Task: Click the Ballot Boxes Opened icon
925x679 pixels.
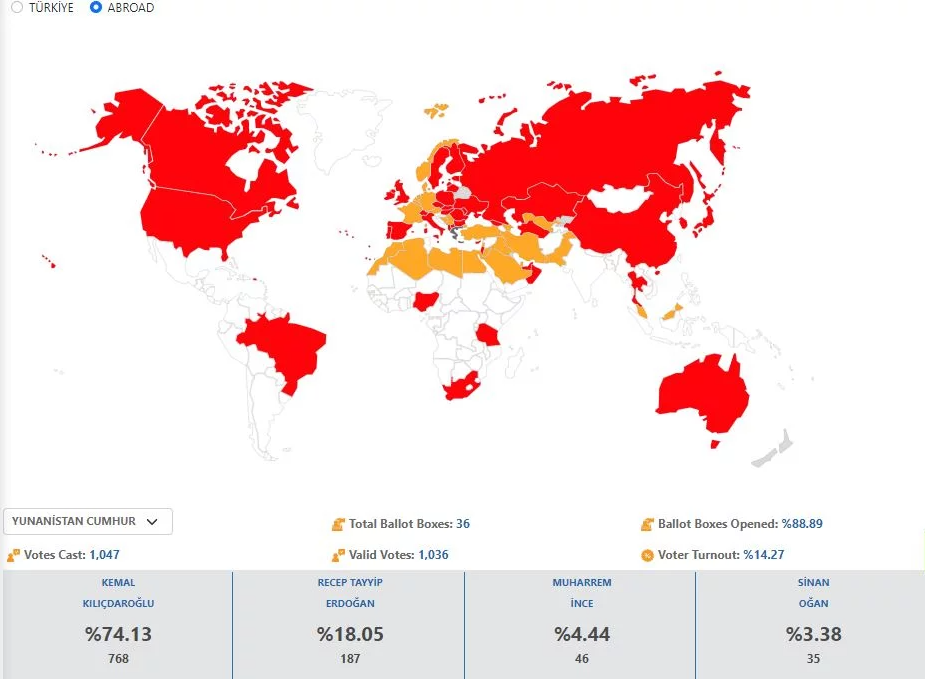Action: (648, 524)
